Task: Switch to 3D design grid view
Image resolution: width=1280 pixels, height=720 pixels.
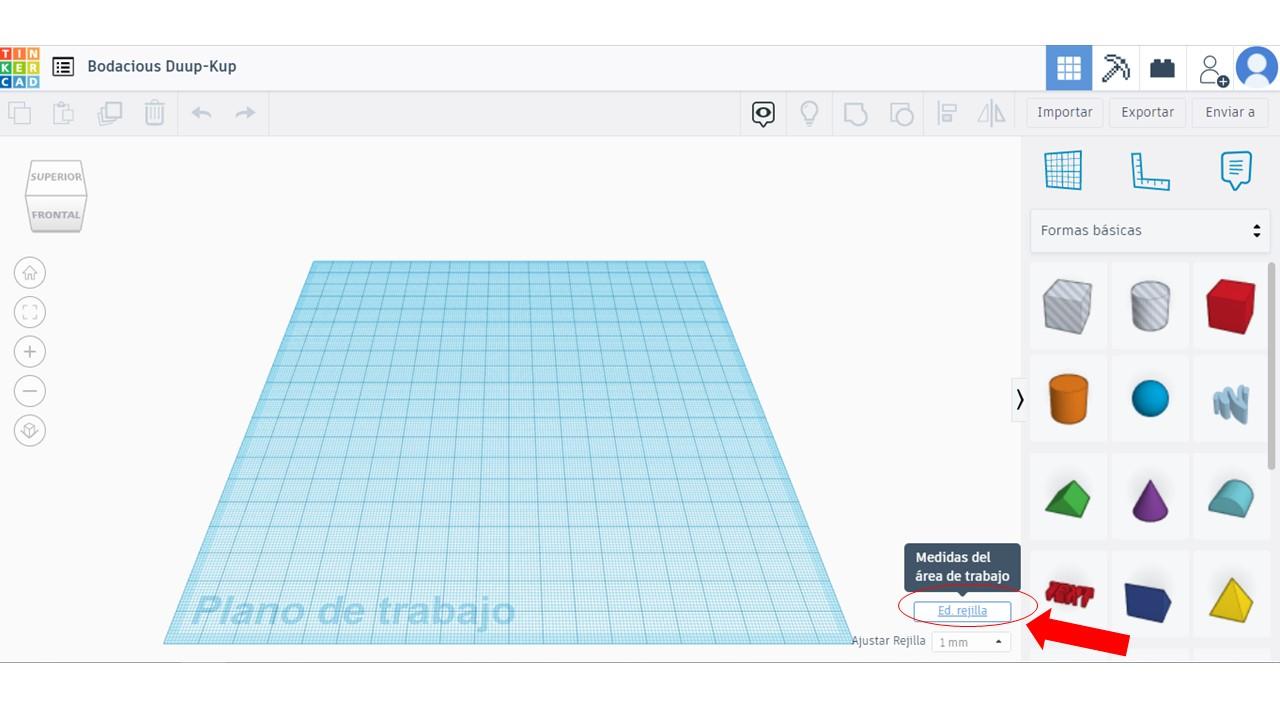Action: [1069, 68]
